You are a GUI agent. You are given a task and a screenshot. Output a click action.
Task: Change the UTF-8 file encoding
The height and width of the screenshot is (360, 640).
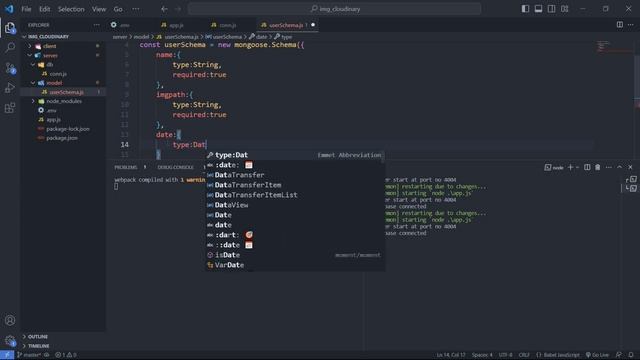505,355
